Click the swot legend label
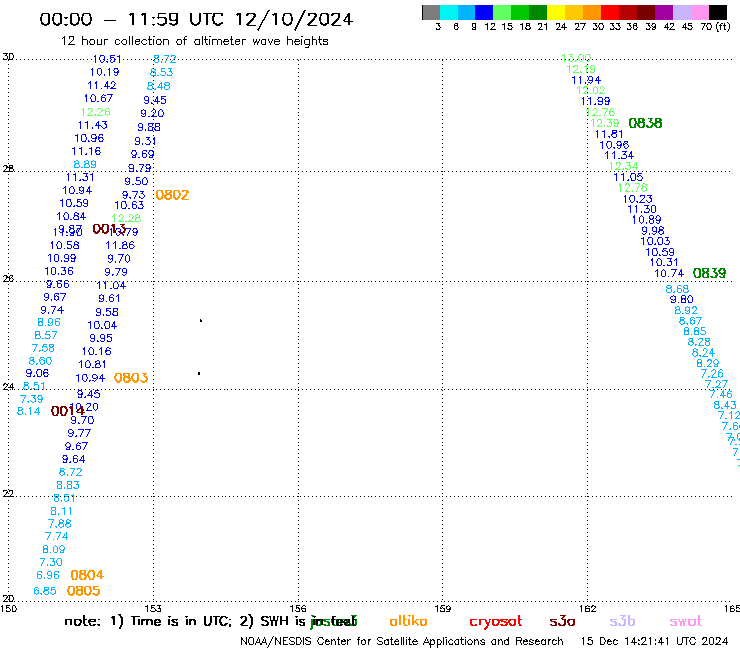Viewport: 740px width, 650px height. [686, 621]
